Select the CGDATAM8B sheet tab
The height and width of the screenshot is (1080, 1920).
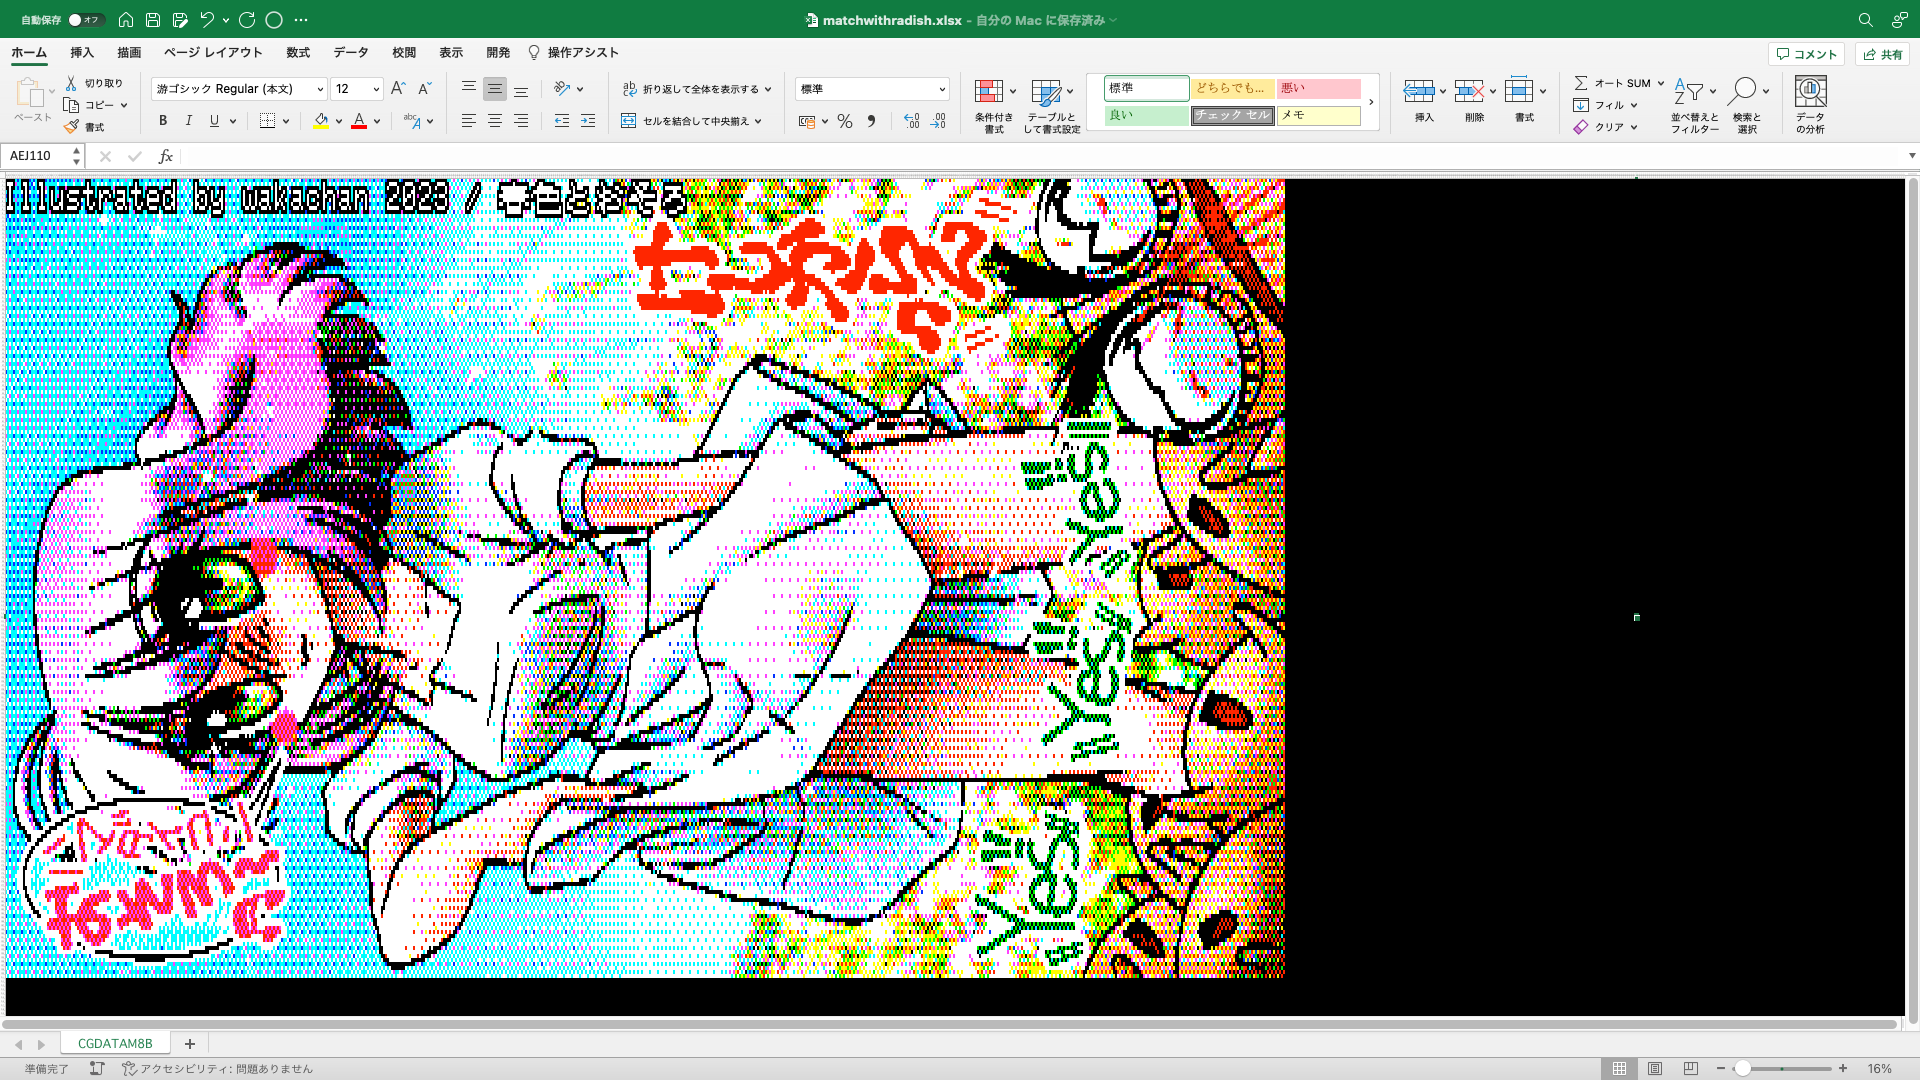pyautogui.click(x=115, y=1043)
